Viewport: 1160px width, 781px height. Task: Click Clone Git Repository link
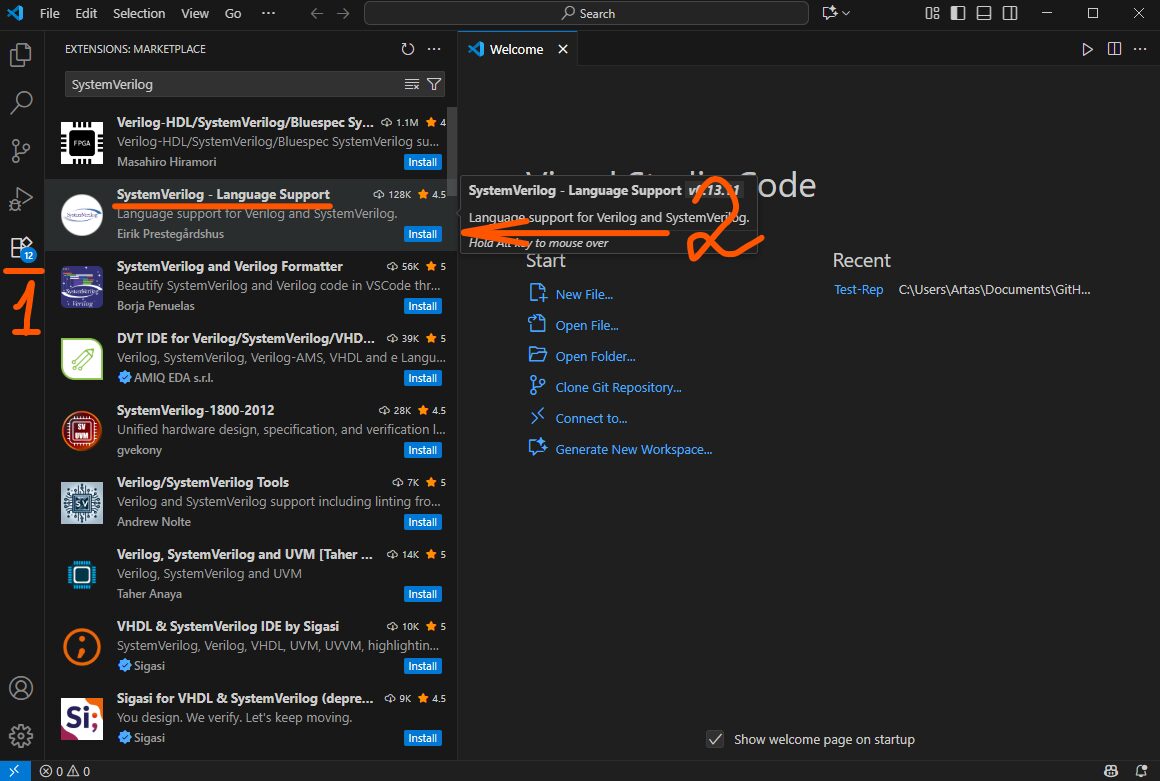(x=618, y=388)
